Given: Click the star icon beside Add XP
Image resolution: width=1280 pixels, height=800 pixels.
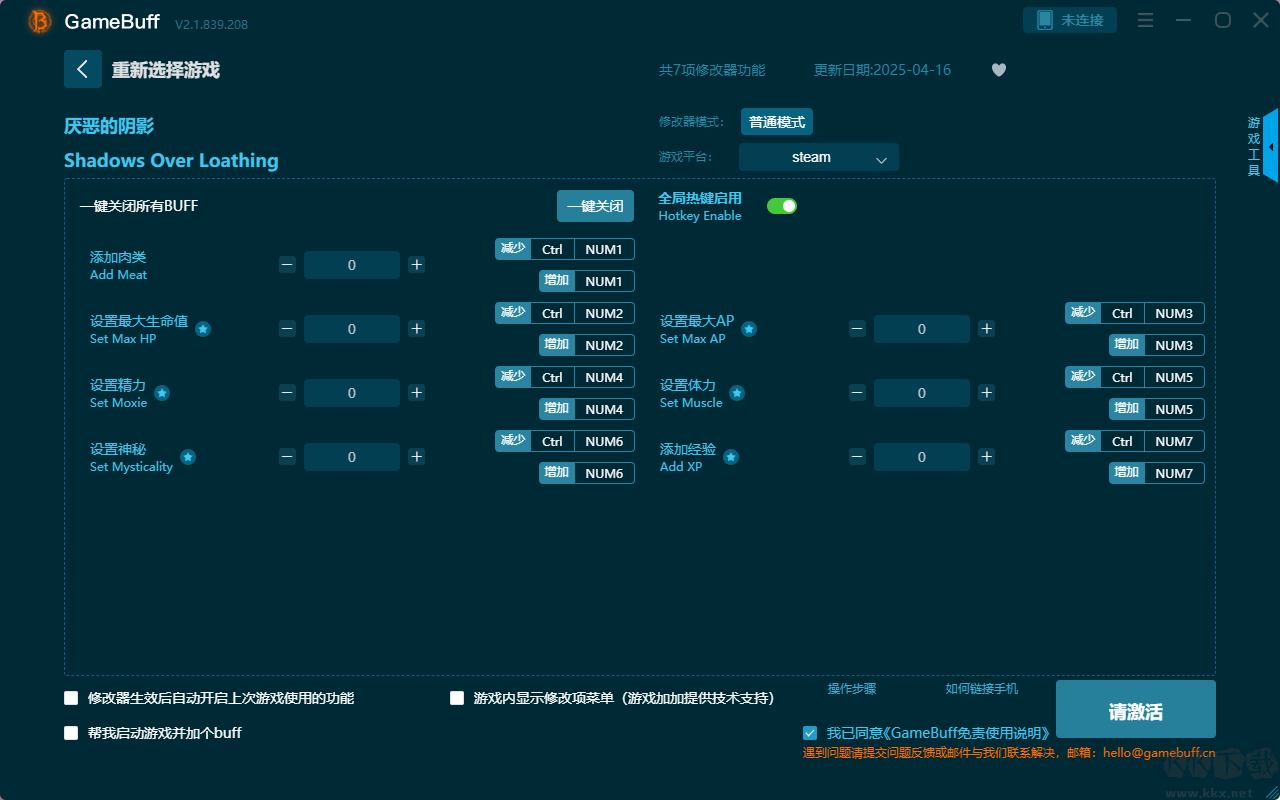Looking at the screenshot, I should click(x=731, y=457).
